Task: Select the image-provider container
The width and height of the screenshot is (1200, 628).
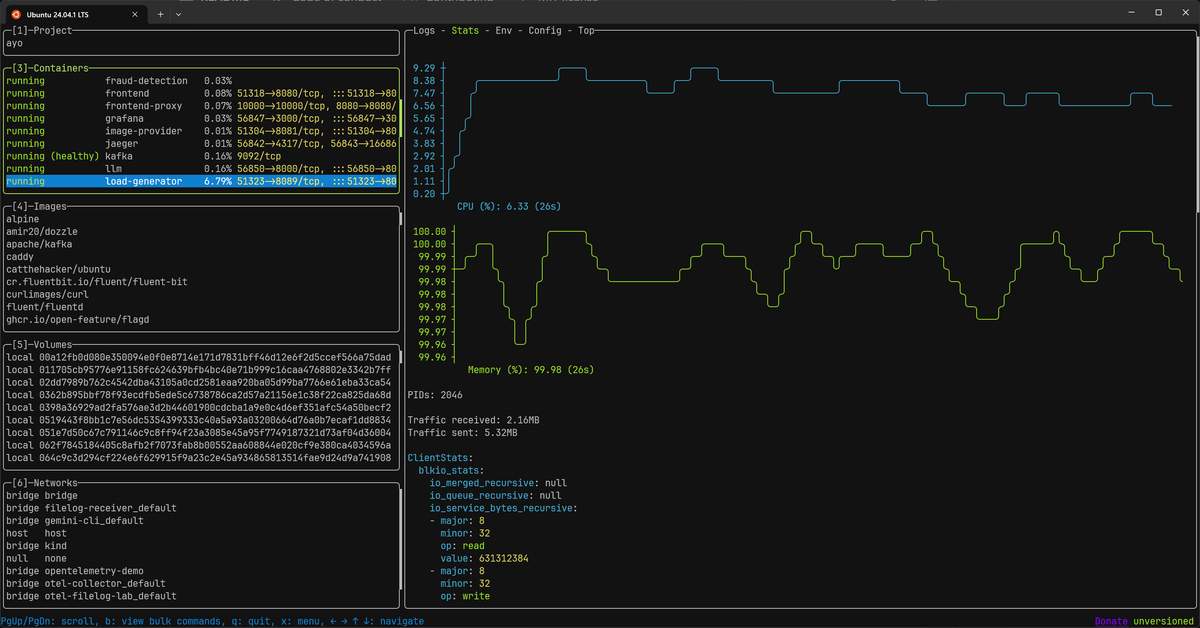Action: click(200, 131)
